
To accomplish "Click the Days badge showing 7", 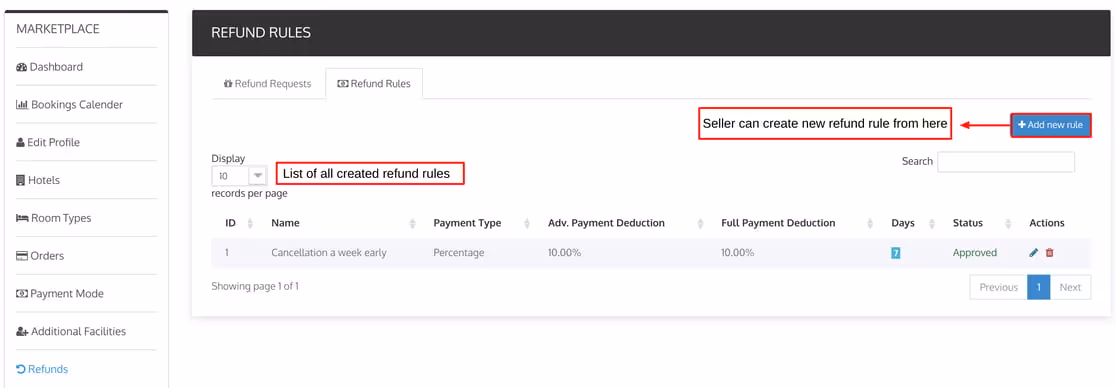I will 896,253.
